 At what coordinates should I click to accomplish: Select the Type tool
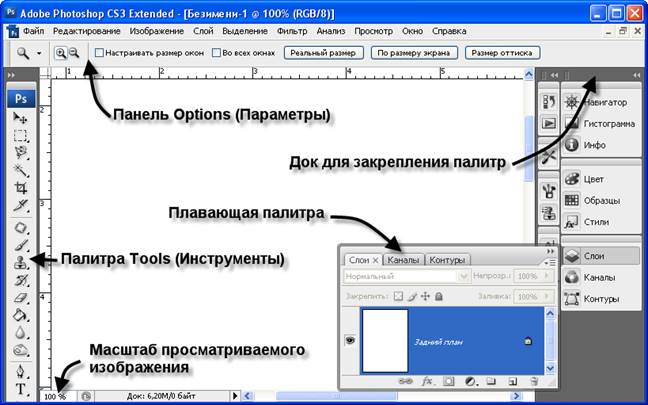coord(20,389)
